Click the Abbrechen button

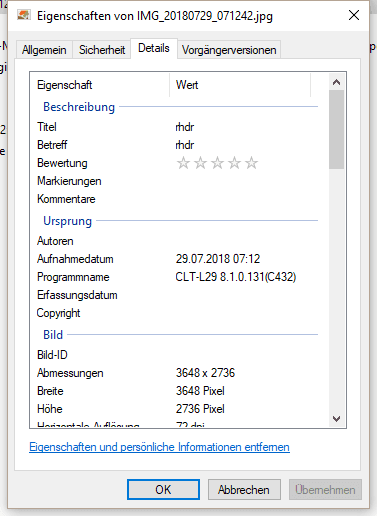click(244, 490)
